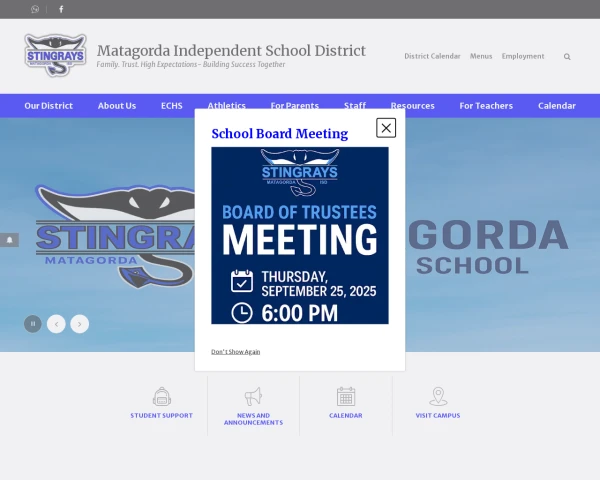Open the Facebook page icon
The image size is (600, 480).
click(x=61, y=9)
